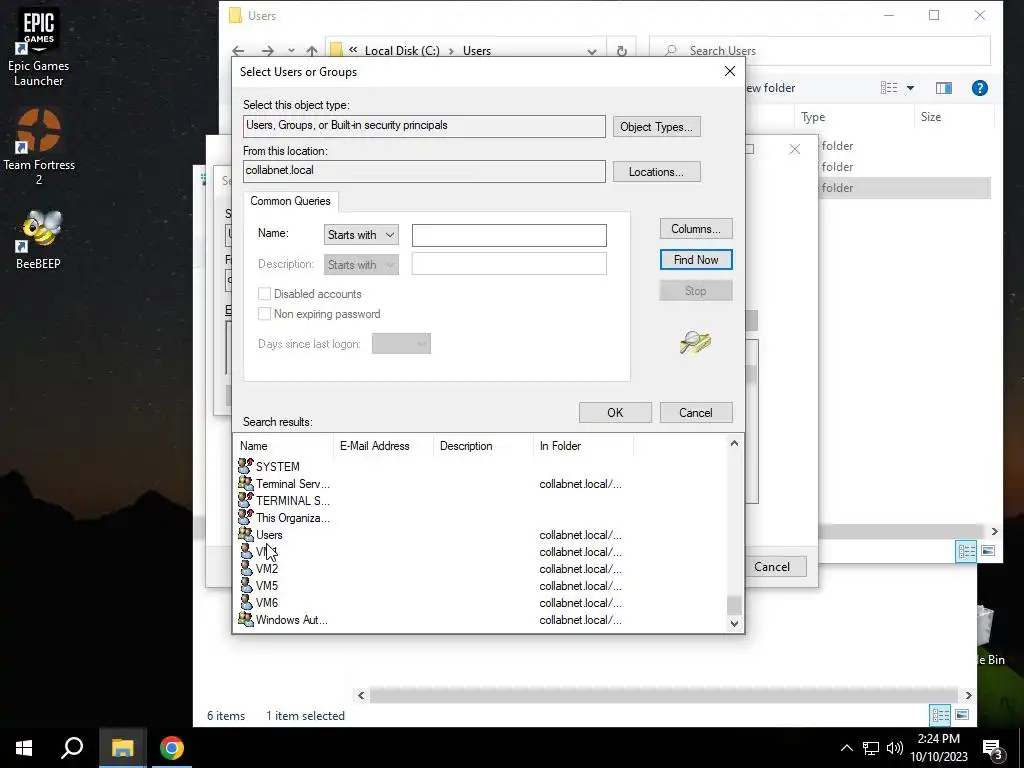
Task: Click Cancel in background permissions dialog
Action: pos(772,567)
